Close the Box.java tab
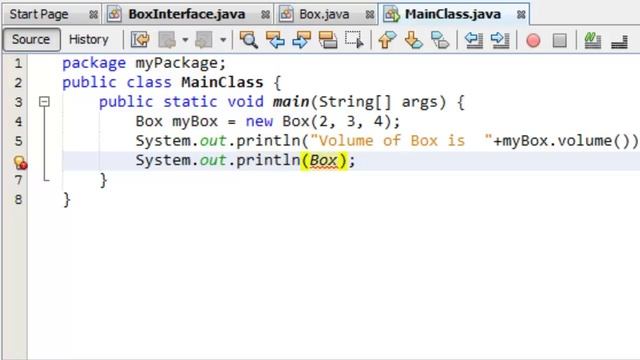Screen dimensions: 640x360 tap(370, 15)
